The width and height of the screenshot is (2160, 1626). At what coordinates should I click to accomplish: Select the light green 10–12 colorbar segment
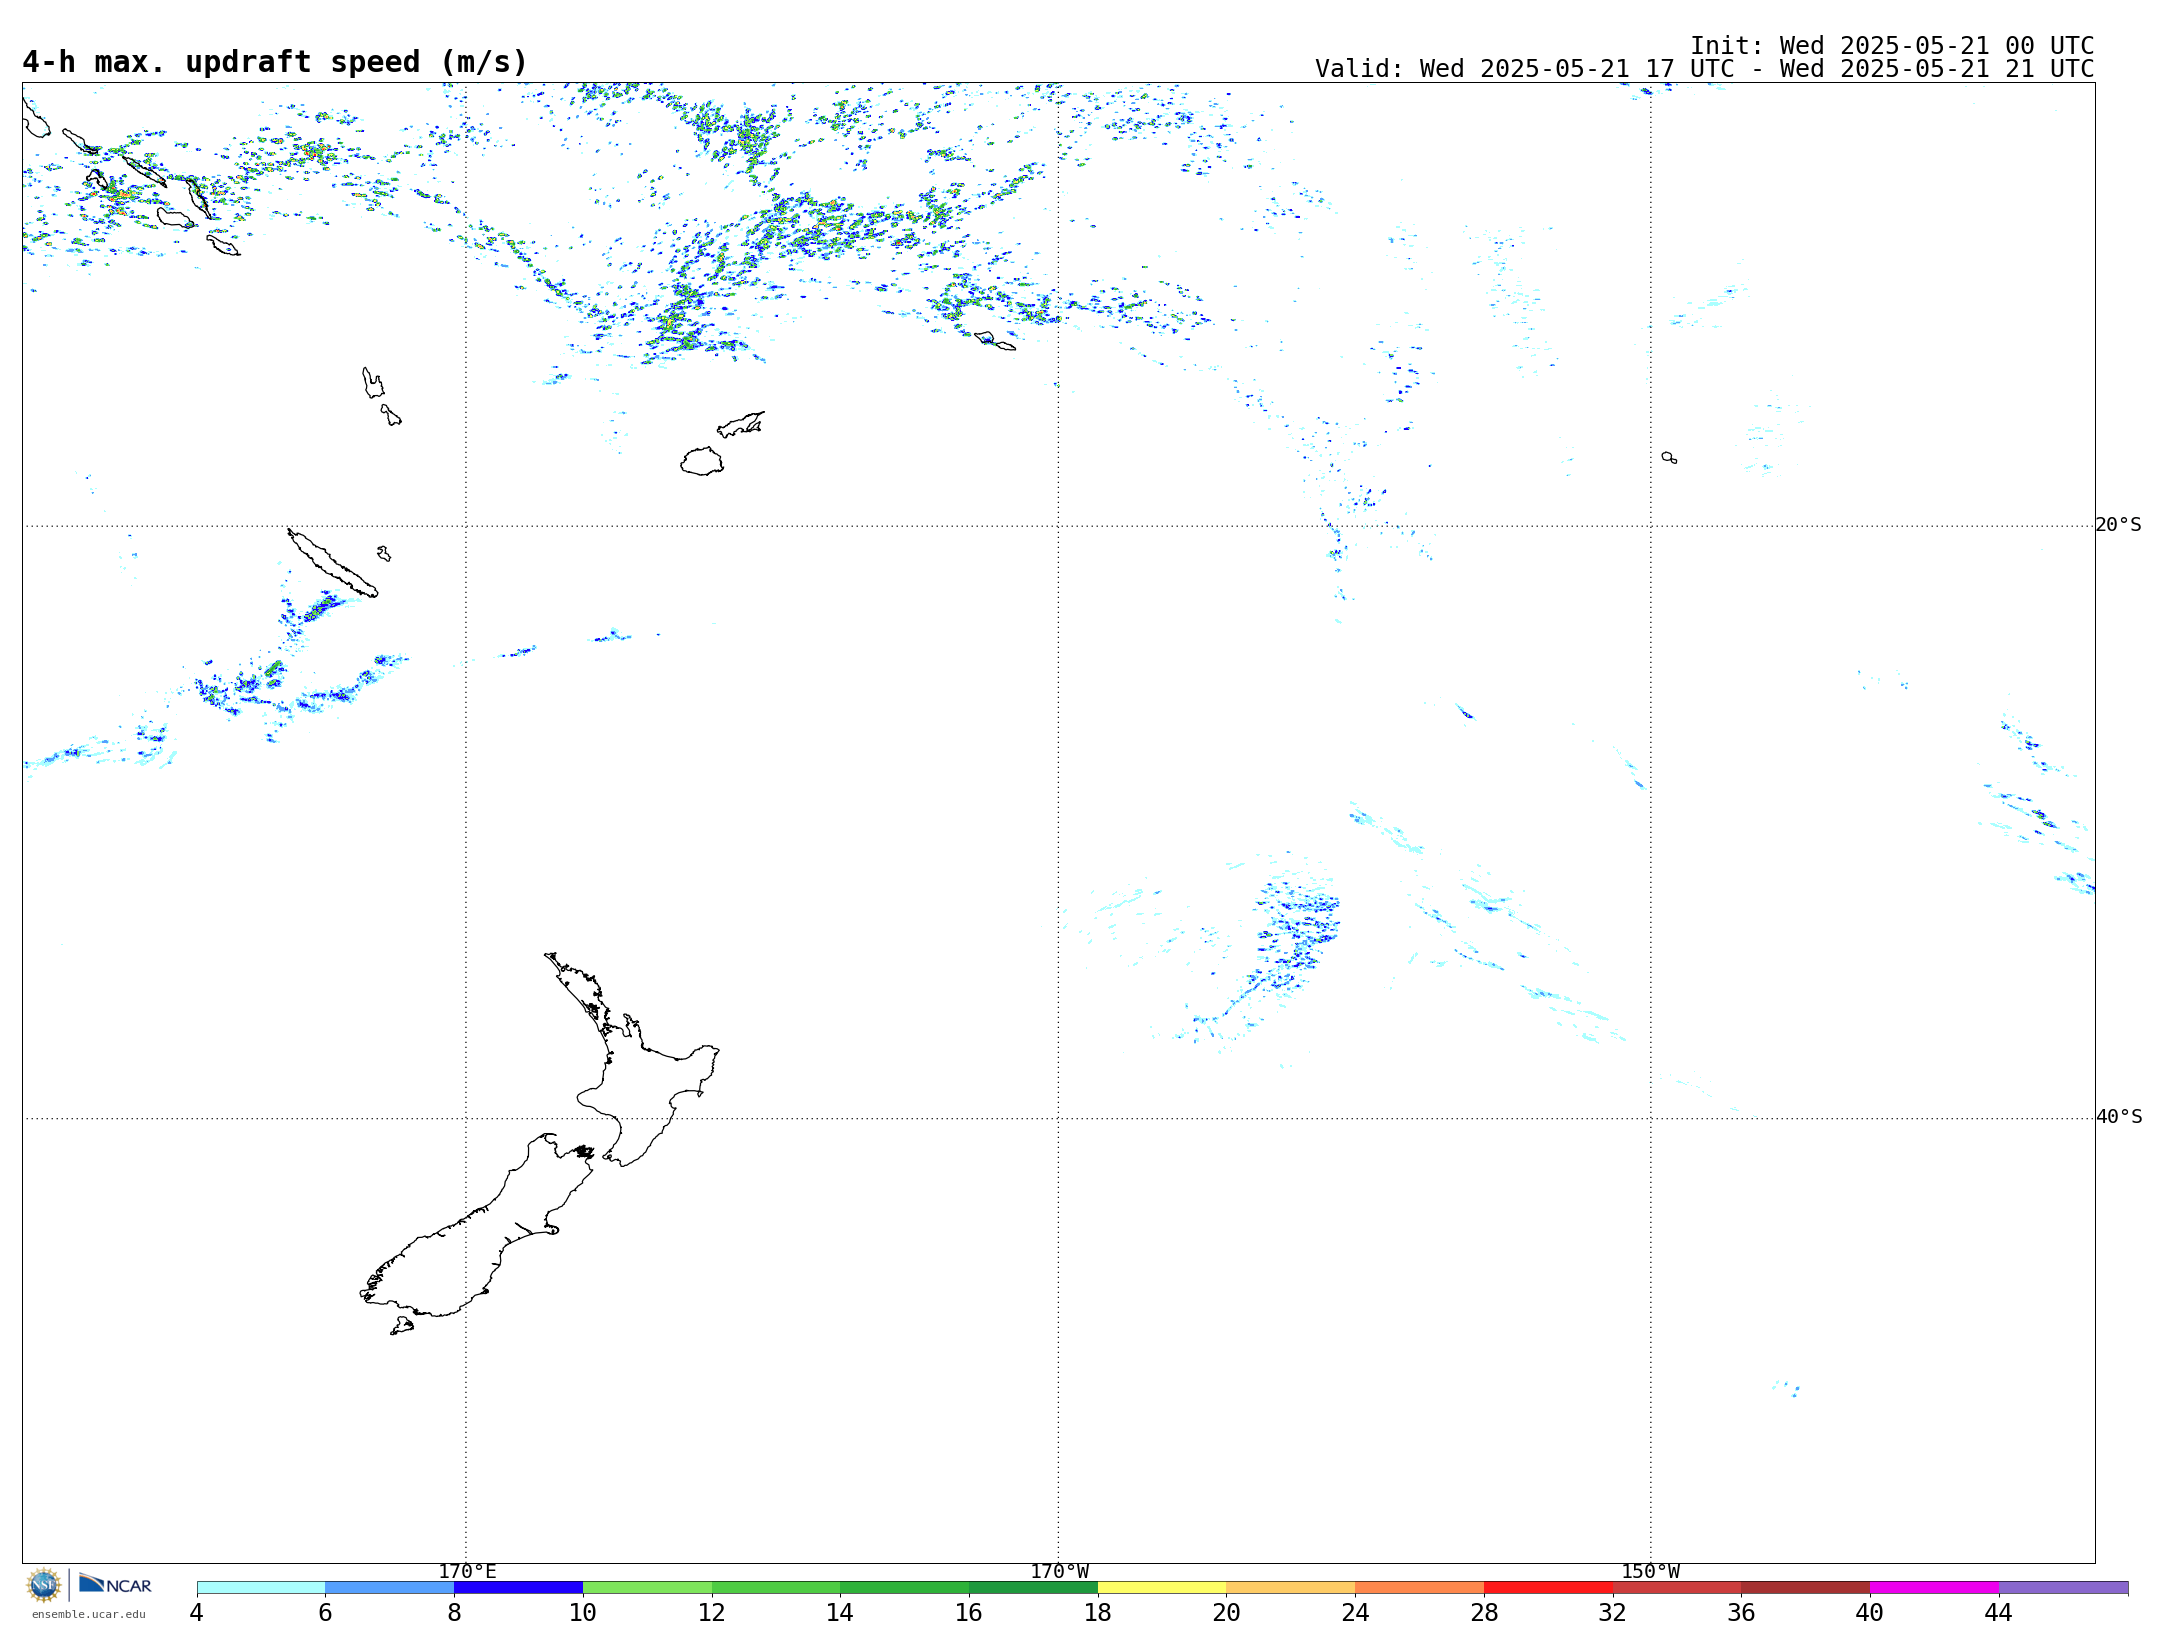coord(647,1587)
